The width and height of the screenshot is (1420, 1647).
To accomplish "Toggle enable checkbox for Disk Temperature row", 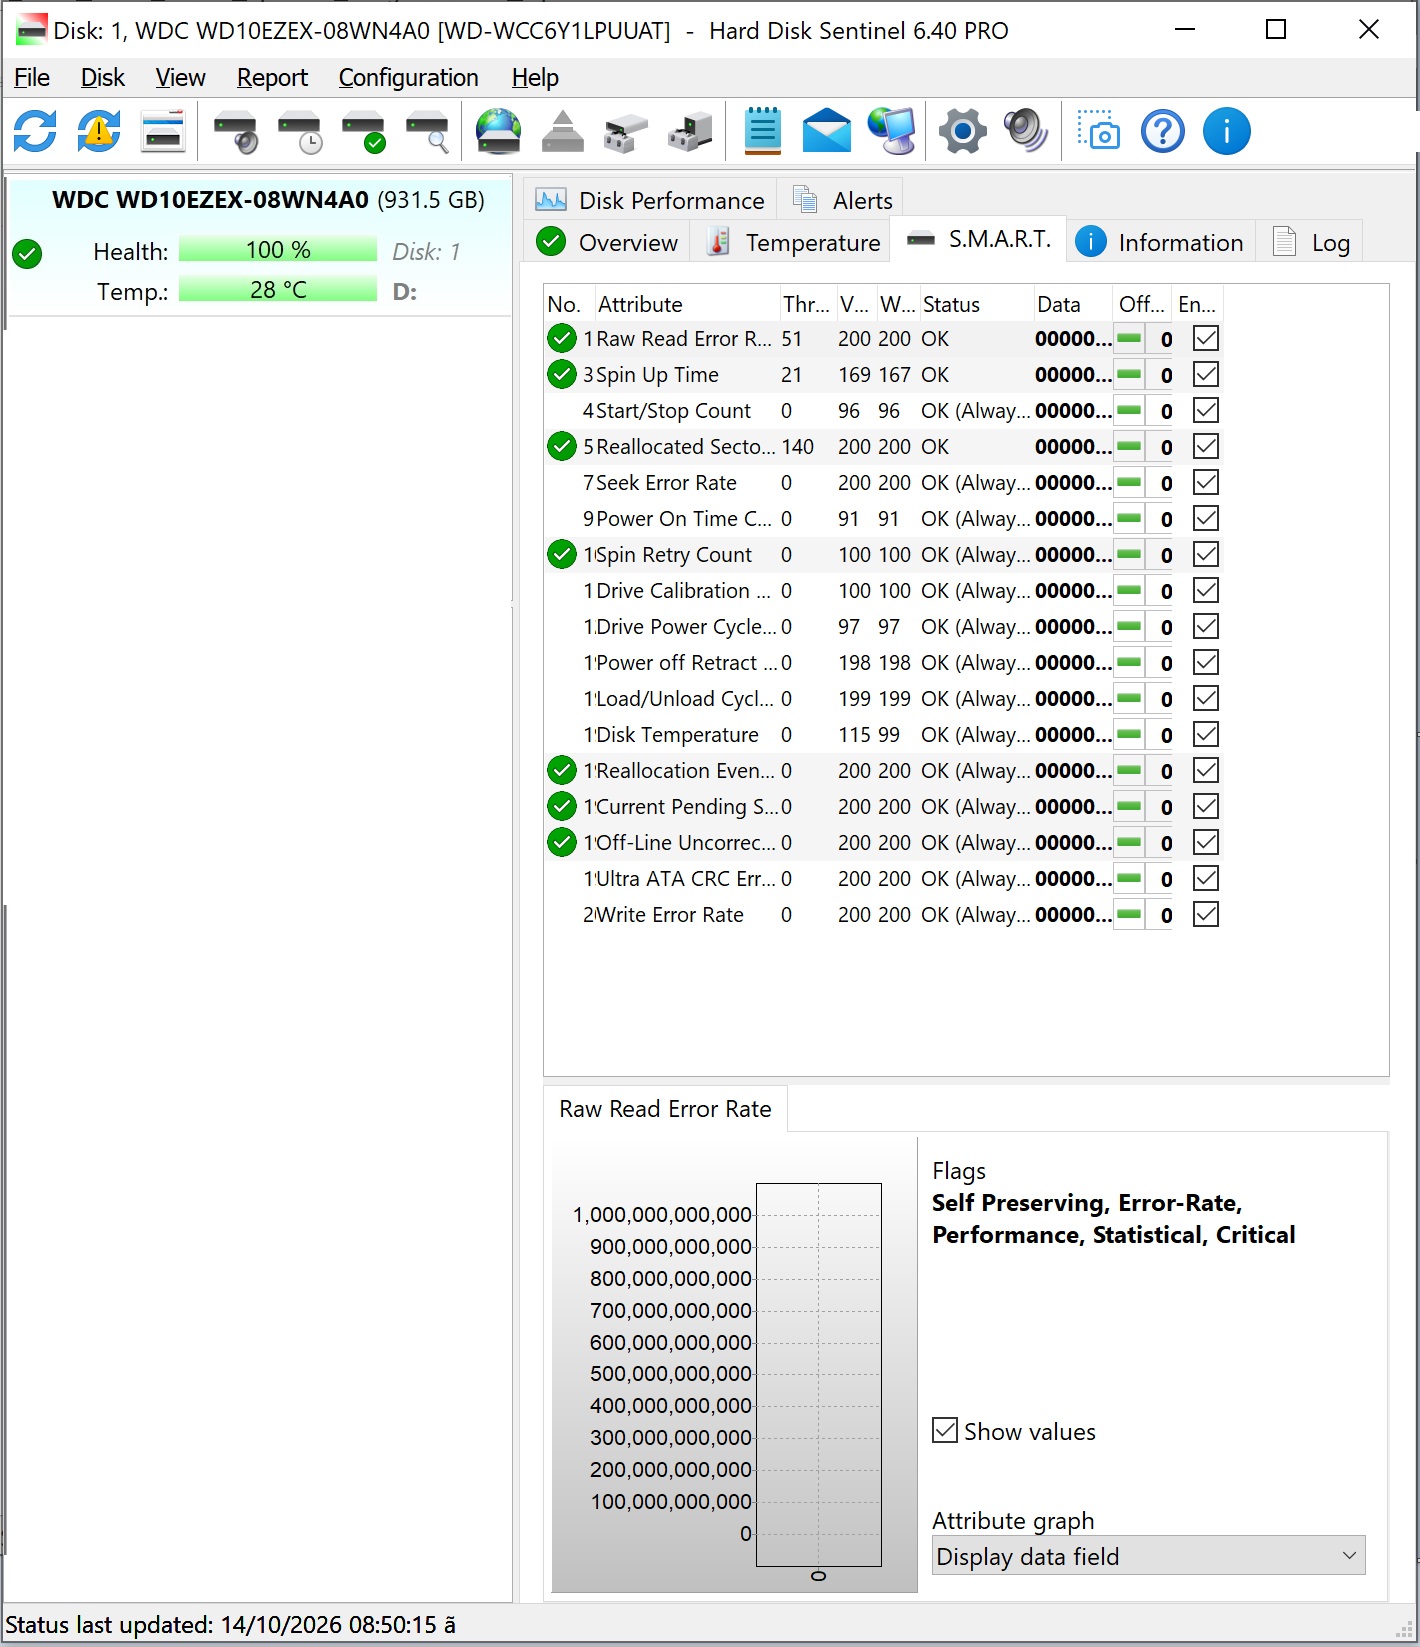I will [x=1206, y=735].
